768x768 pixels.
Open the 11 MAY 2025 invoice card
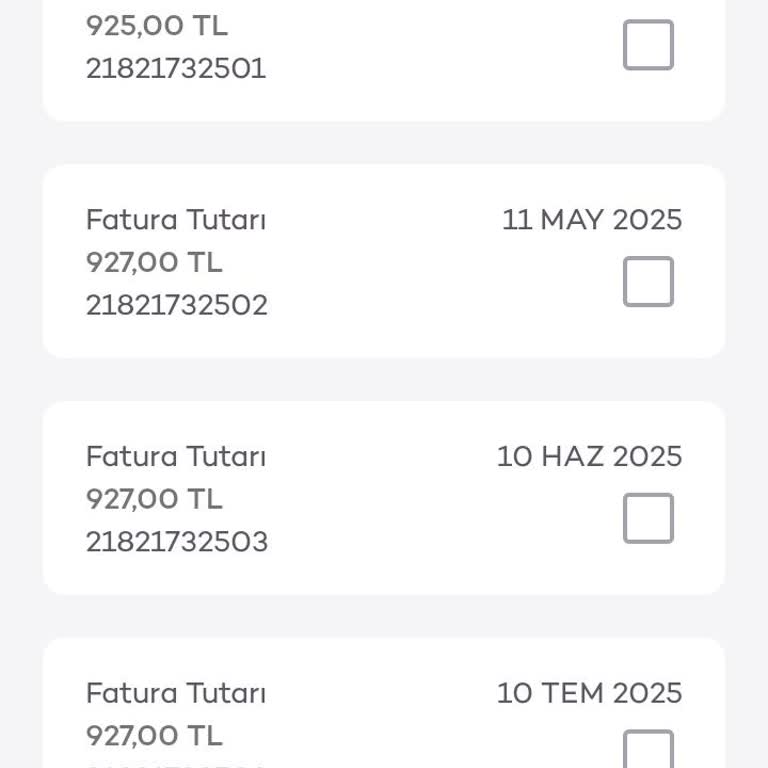(384, 261)
